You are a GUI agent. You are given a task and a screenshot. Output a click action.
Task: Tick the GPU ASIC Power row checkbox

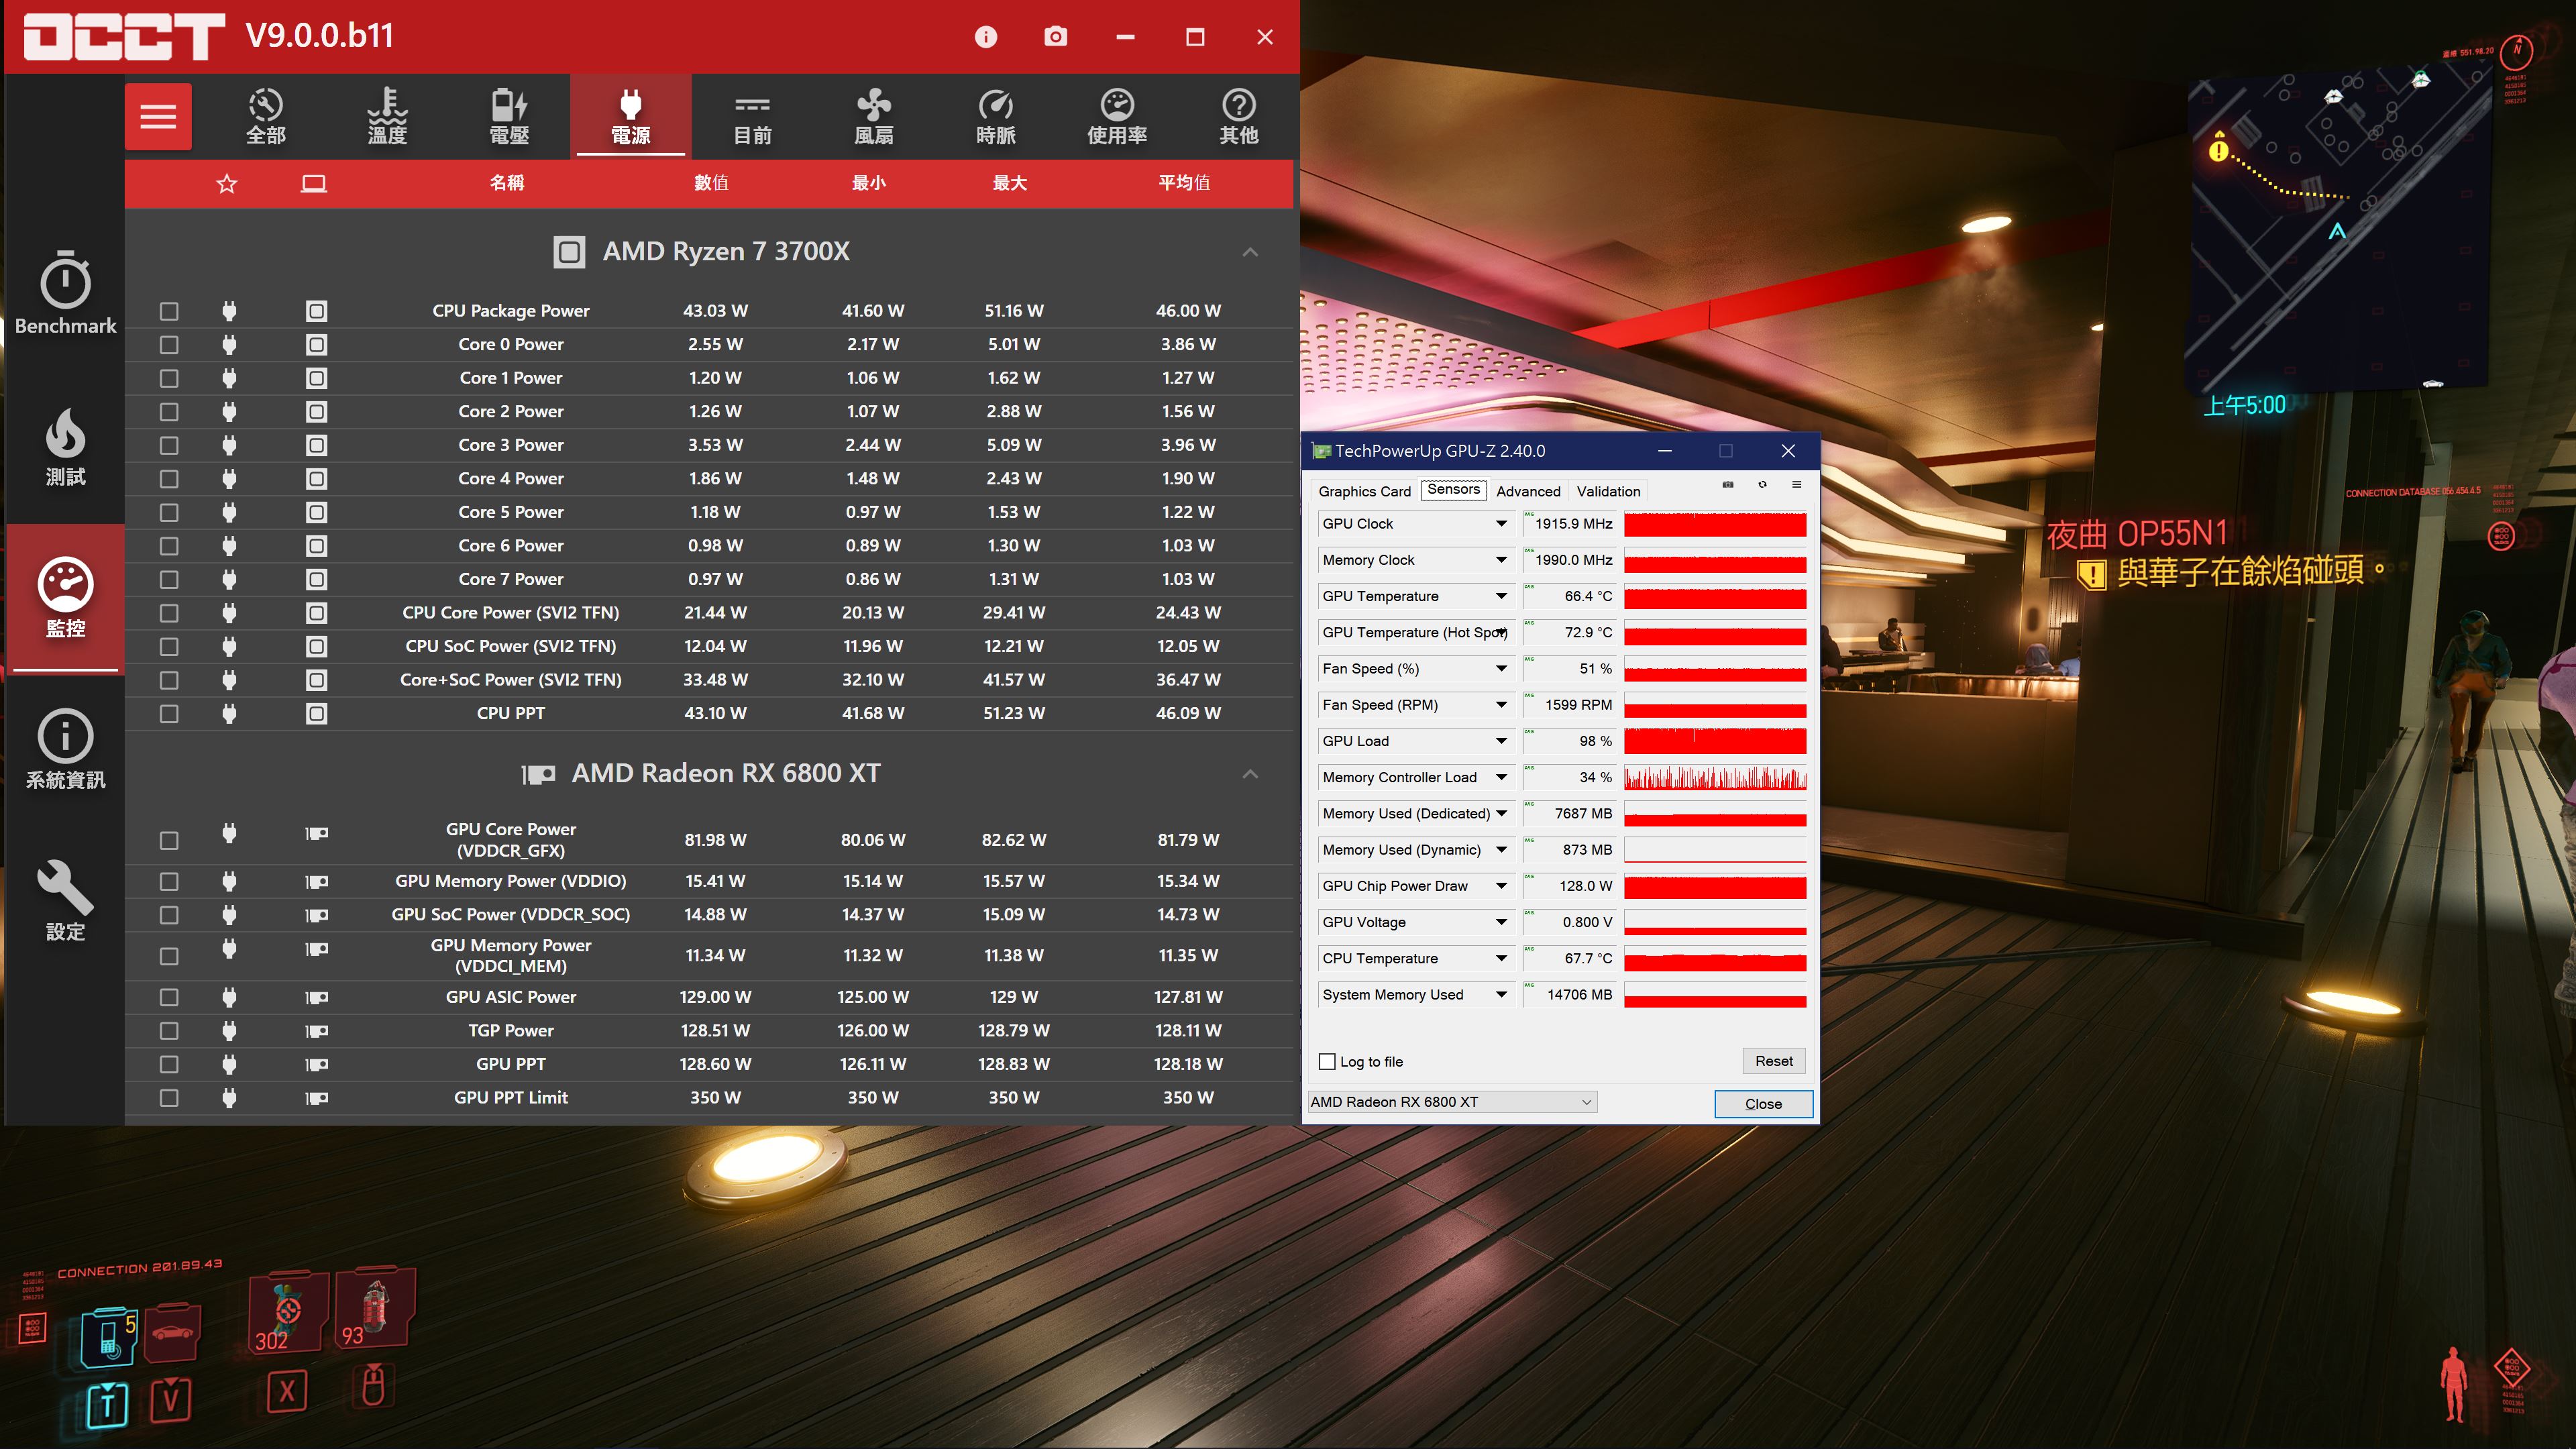coord(169,997)
